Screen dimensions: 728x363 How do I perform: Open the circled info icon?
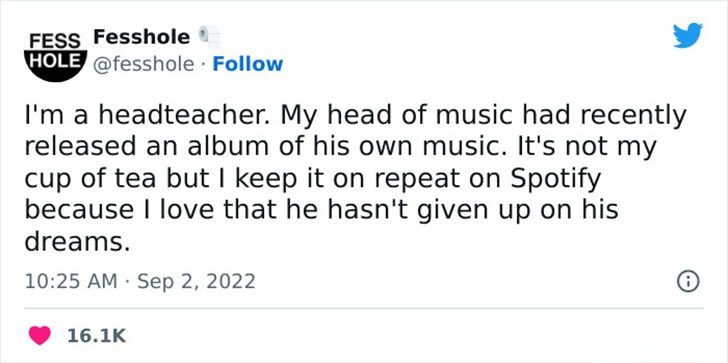click(688, 282)
